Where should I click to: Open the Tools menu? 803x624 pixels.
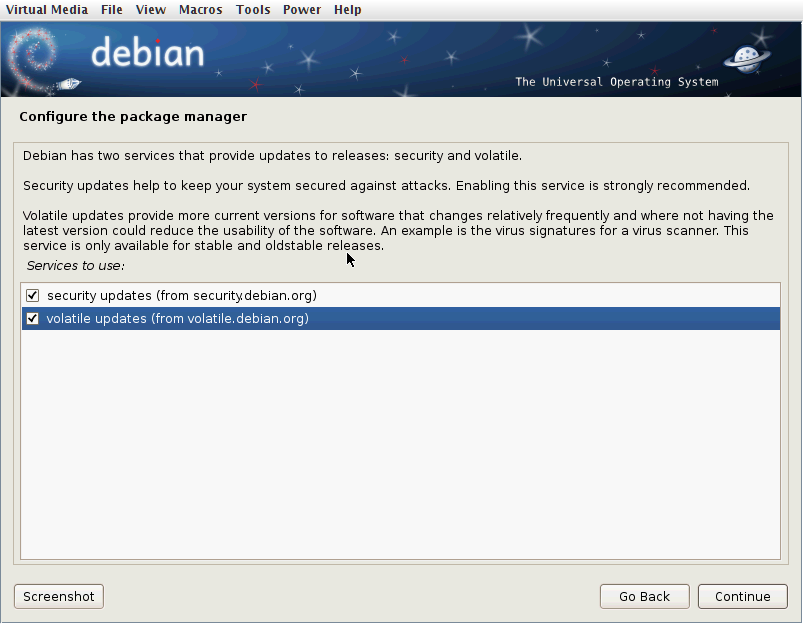pyautogui.click(x=253, y=10)
